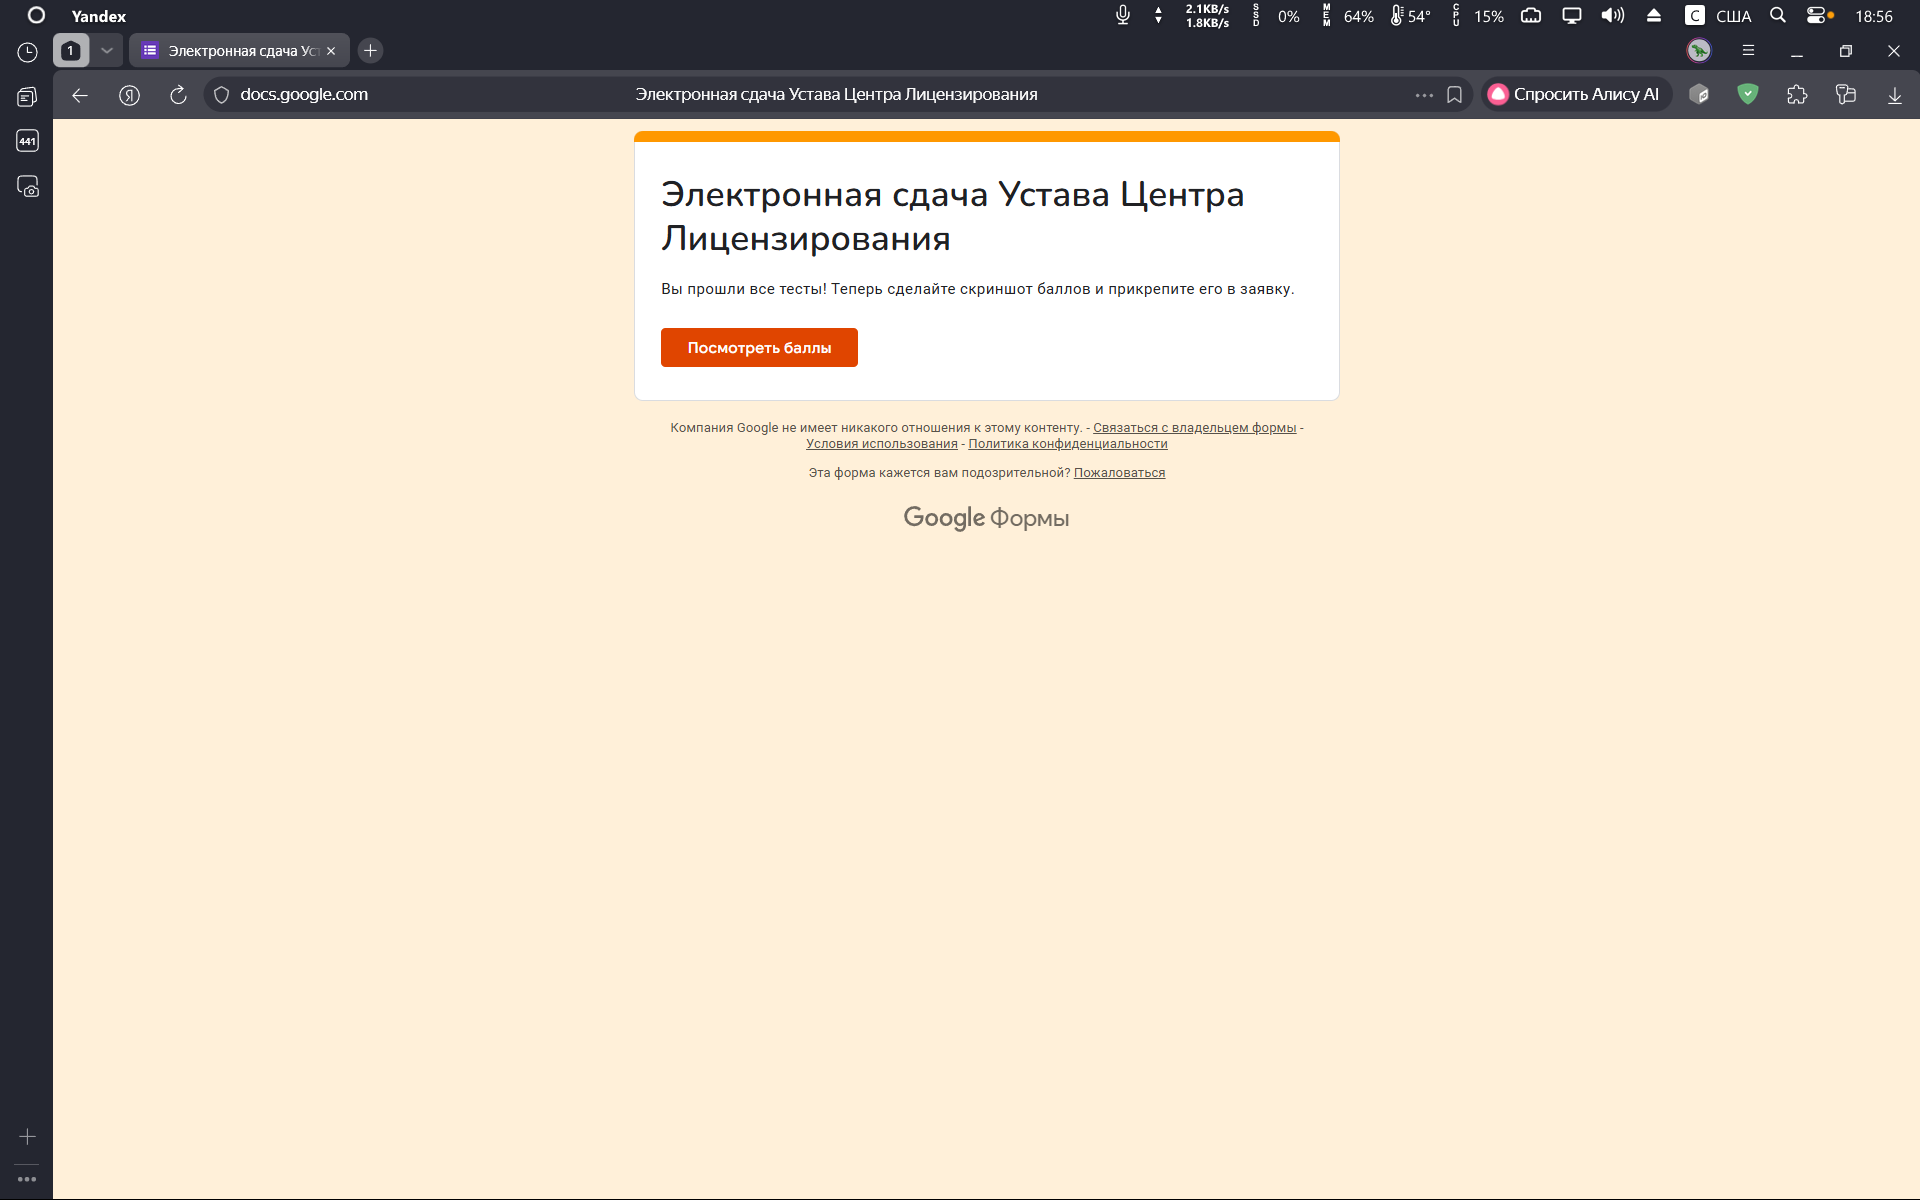Image resolution: width=1920 pixels, height=1200 pixels.
Task: Open the three-dots page menu in address bar
Action: [1424, 95]
